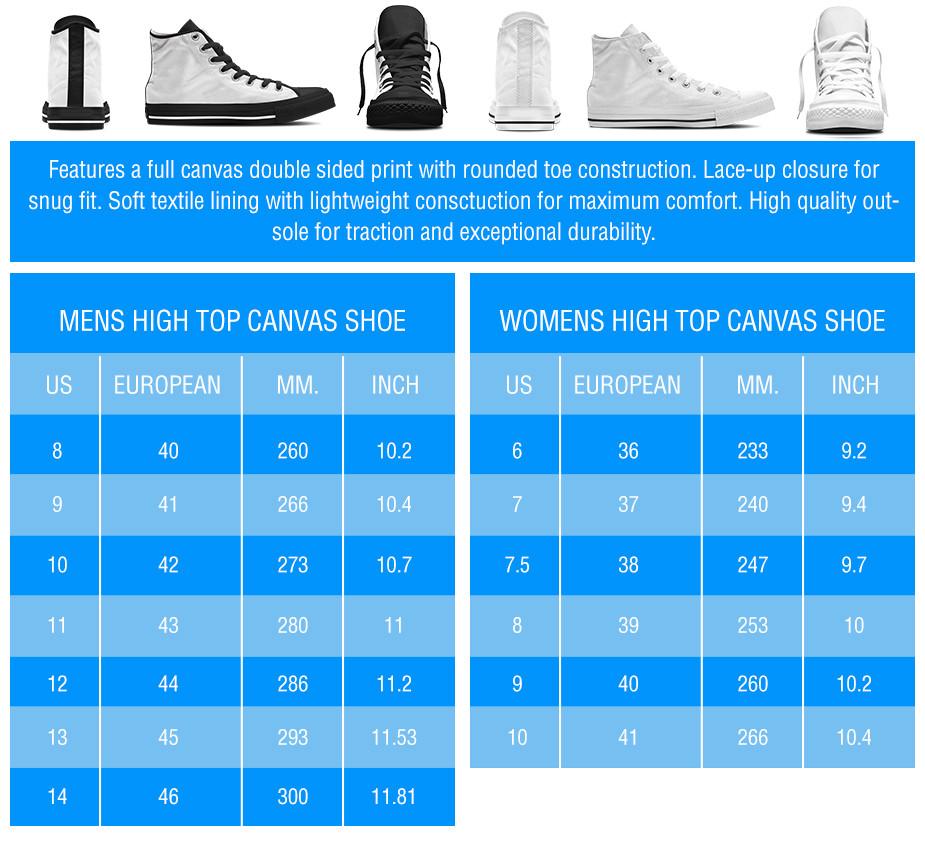Click the Mens High Top Canvas Shoe heading
The height and width of the screenshot is (844, 925).
(x=232, y=321)
